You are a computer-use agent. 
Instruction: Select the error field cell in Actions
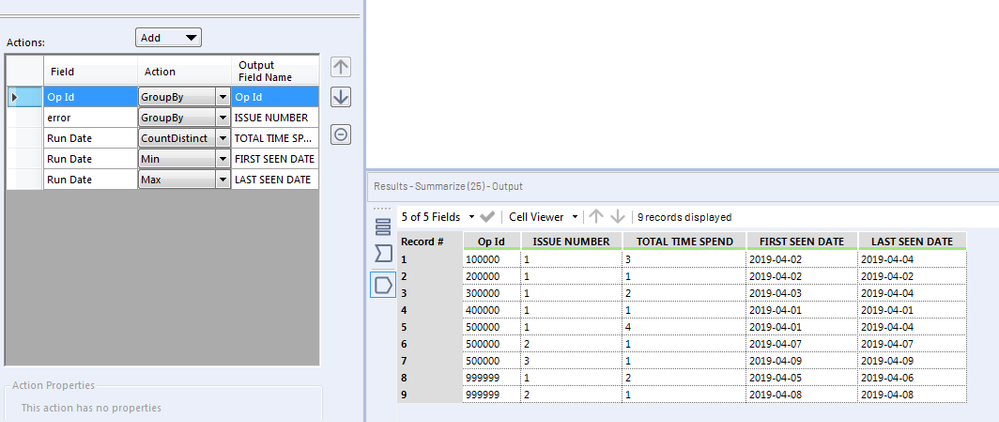click(90, 117)
